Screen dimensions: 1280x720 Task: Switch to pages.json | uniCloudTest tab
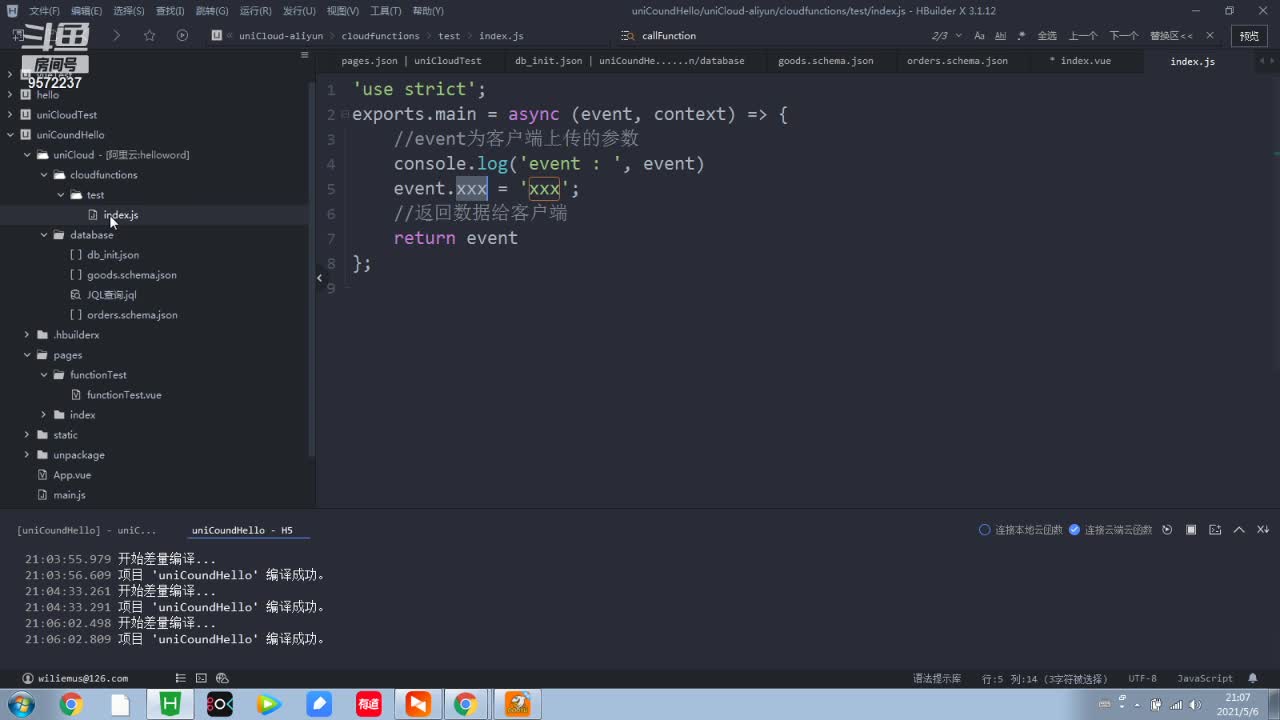411,61
